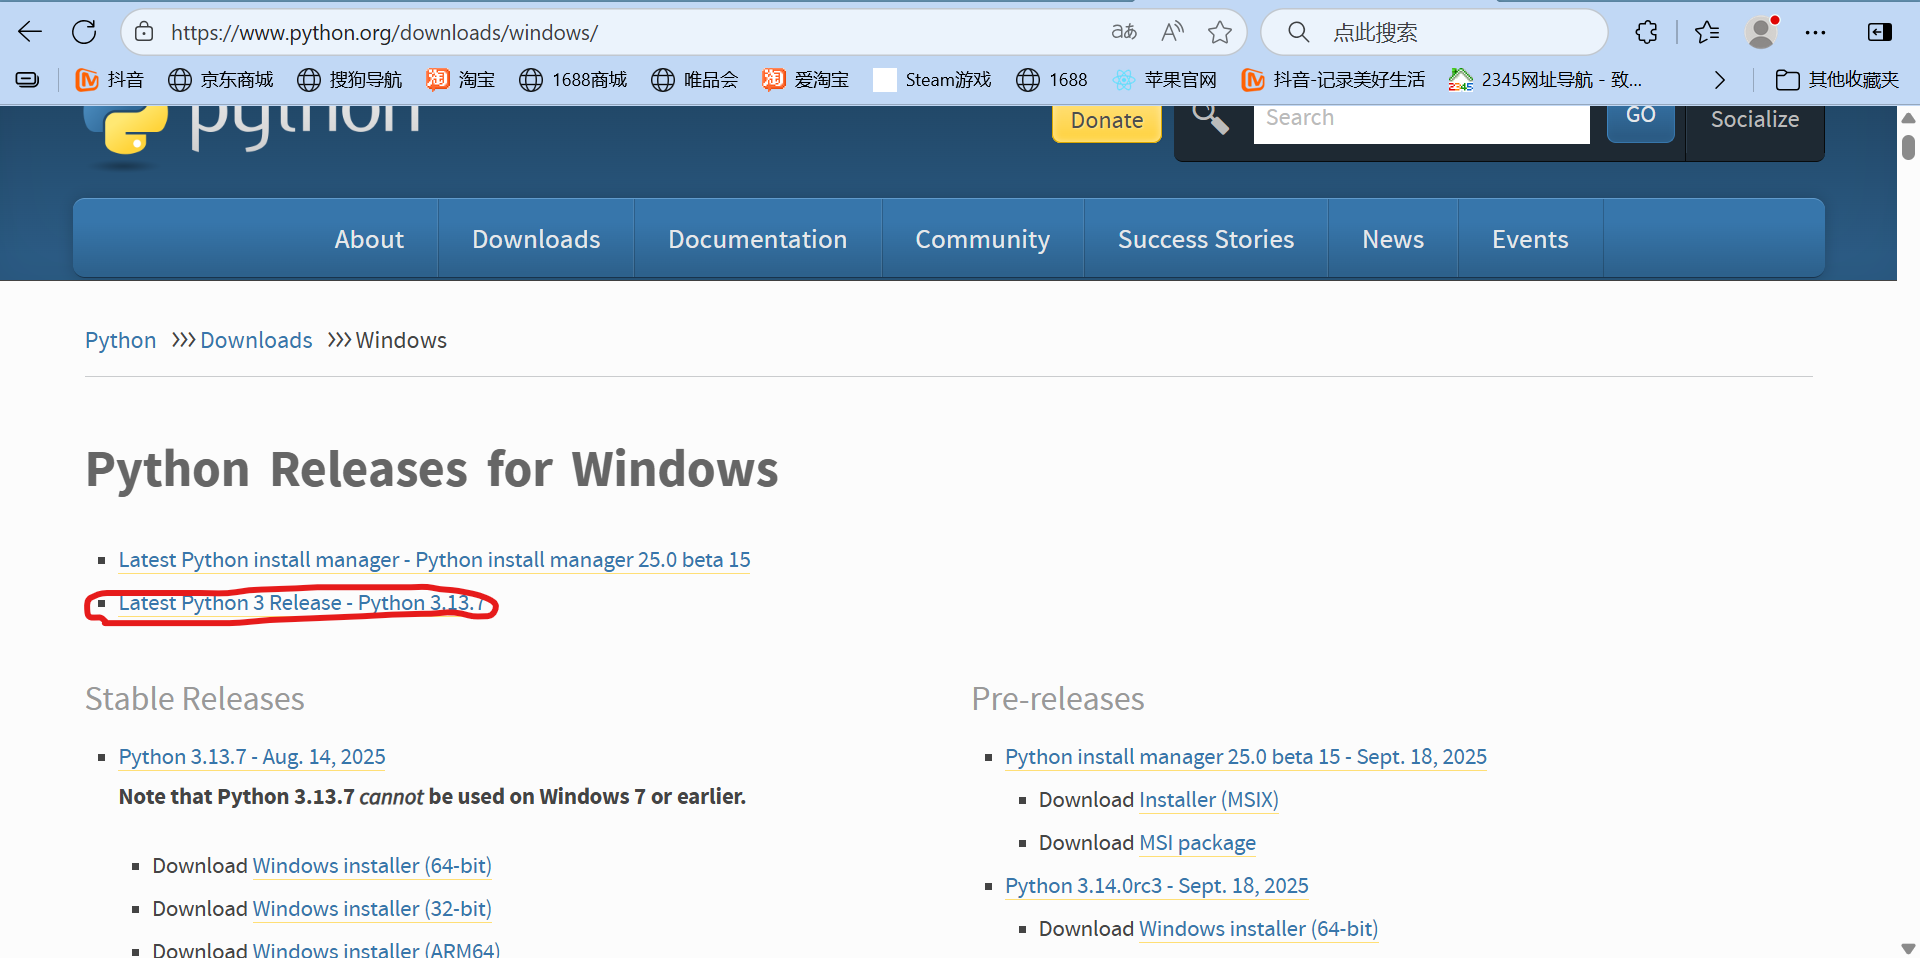View site information lock icon in address bar
The height and width of the screenshot is (958, 1920).
click(144, 32)
